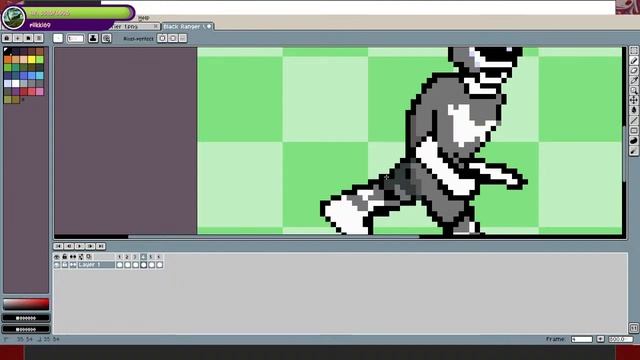Go to next frame playback button
This screenshot has width=640, height=360.
(x=90, y=246)
